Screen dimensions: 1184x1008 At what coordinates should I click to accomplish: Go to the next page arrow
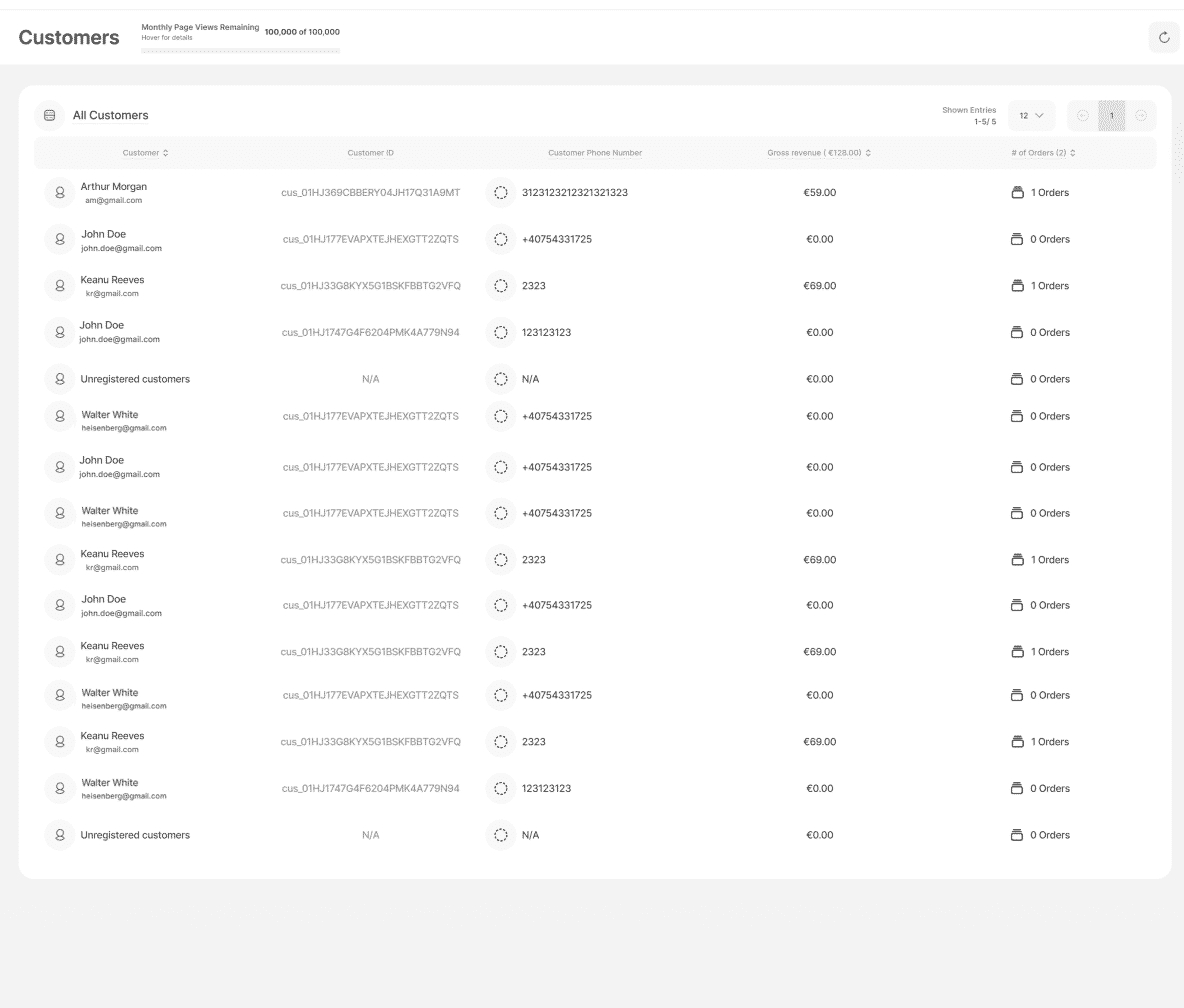[x=1141, y=116]
